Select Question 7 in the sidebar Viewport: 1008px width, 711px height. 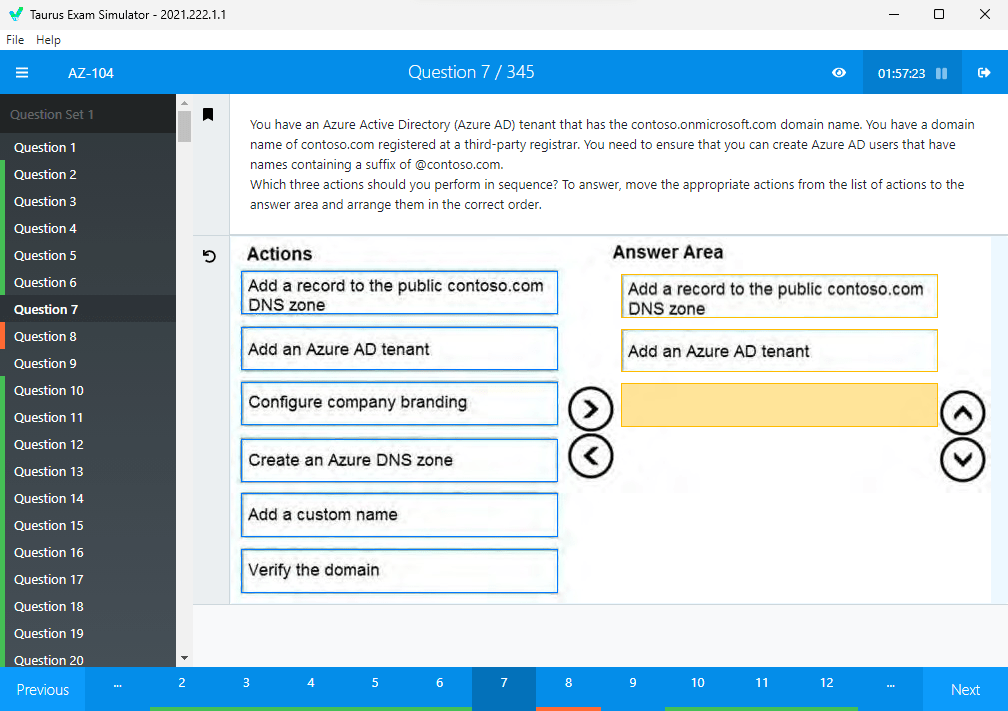88,309
